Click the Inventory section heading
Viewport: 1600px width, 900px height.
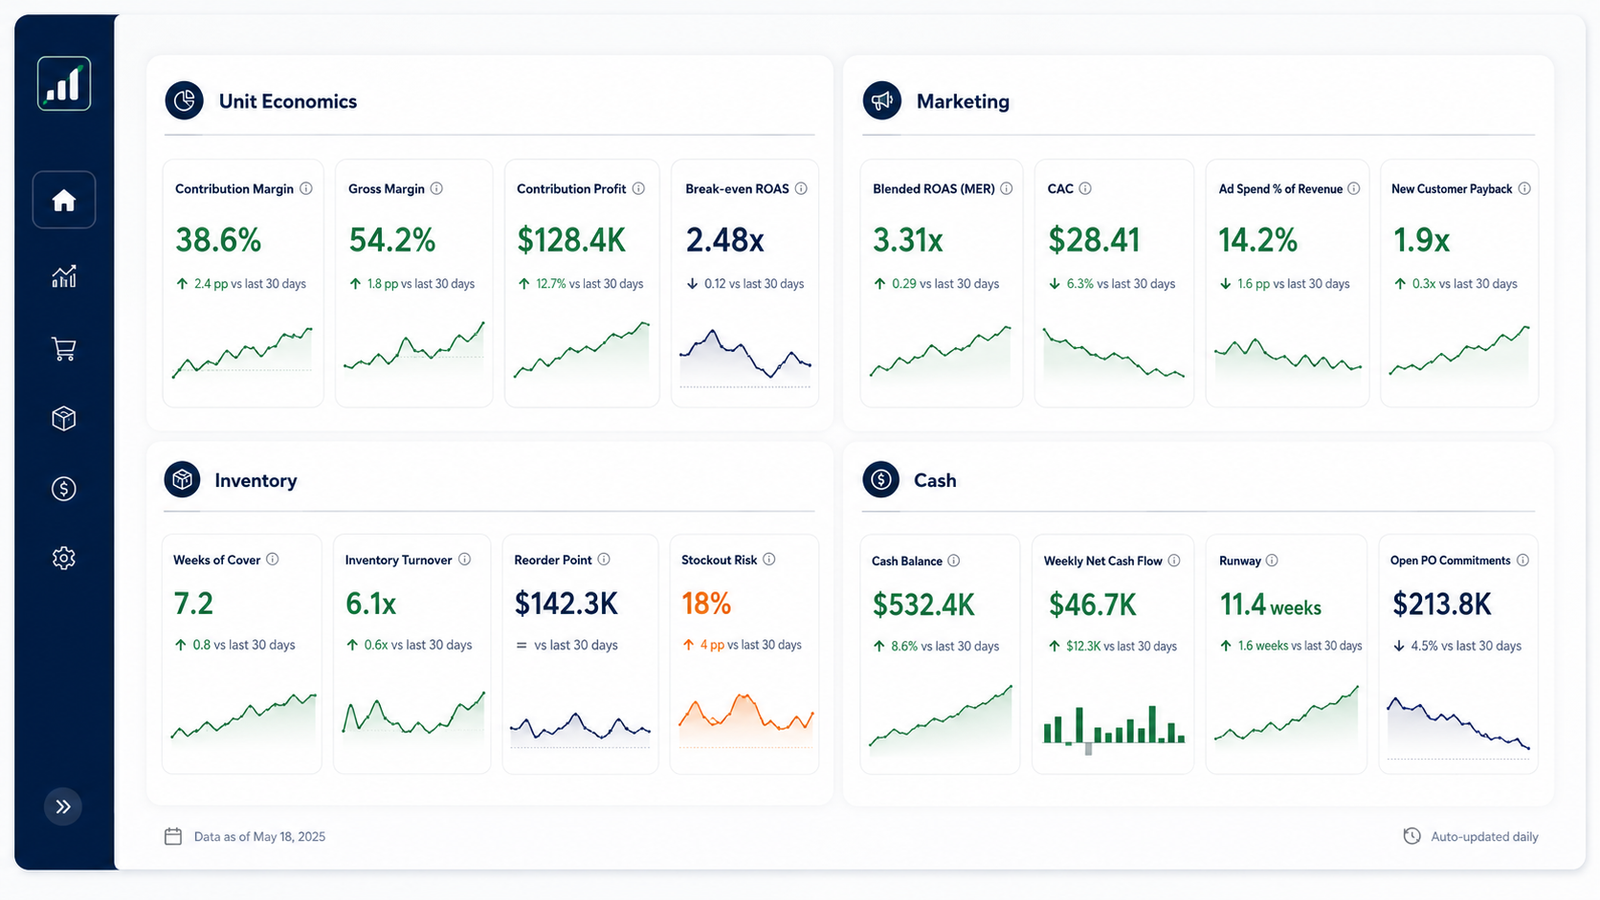click(256, 480)
